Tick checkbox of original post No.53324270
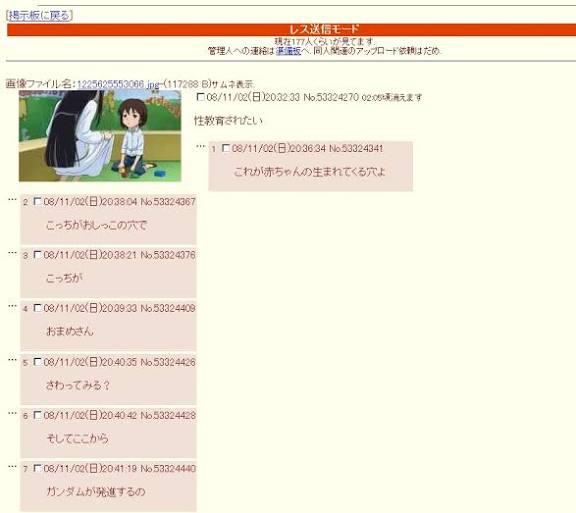 201,97
